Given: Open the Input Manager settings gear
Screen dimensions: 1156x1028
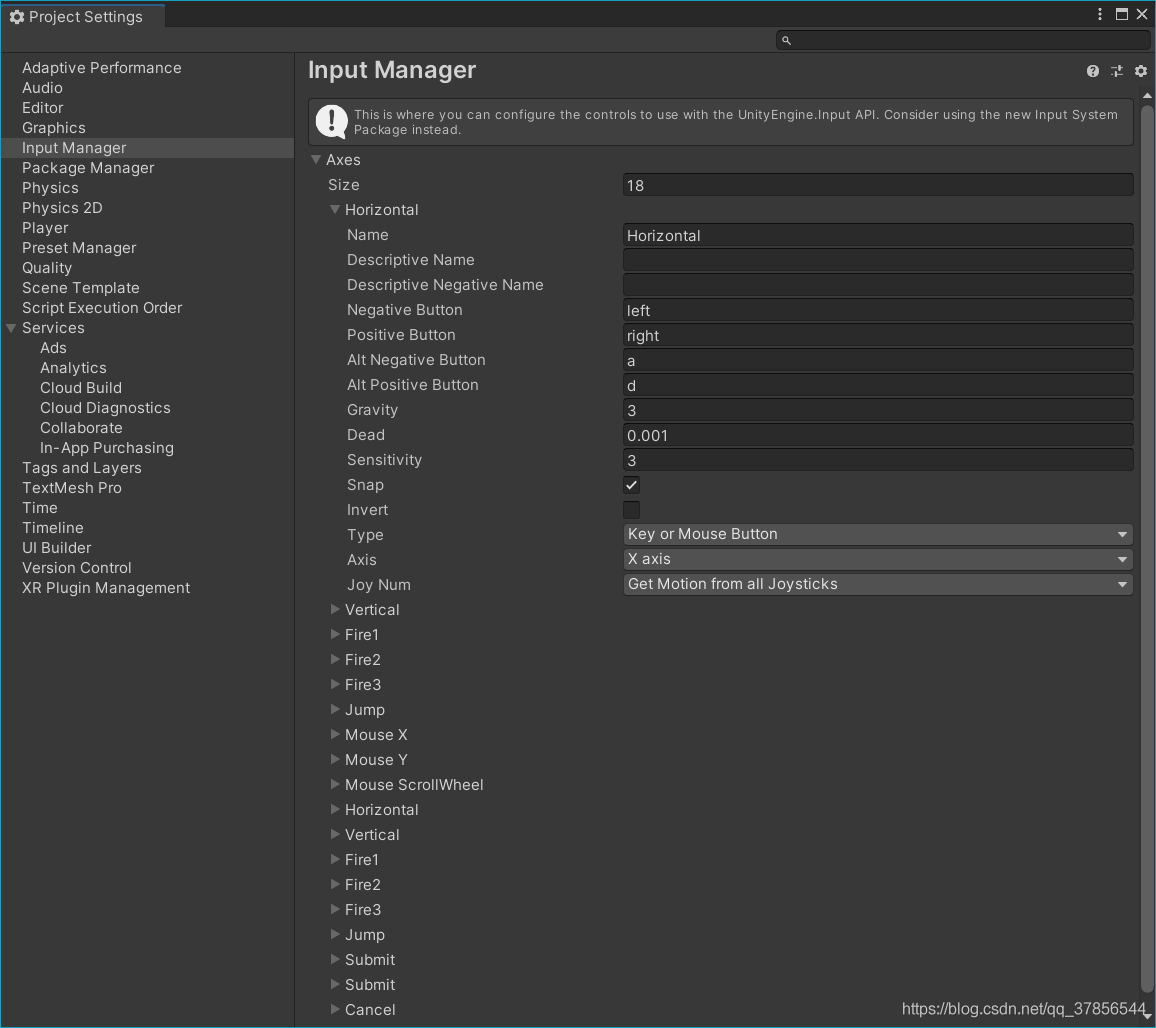Looking at the screenshot, I should click(x=1140, y=71).
